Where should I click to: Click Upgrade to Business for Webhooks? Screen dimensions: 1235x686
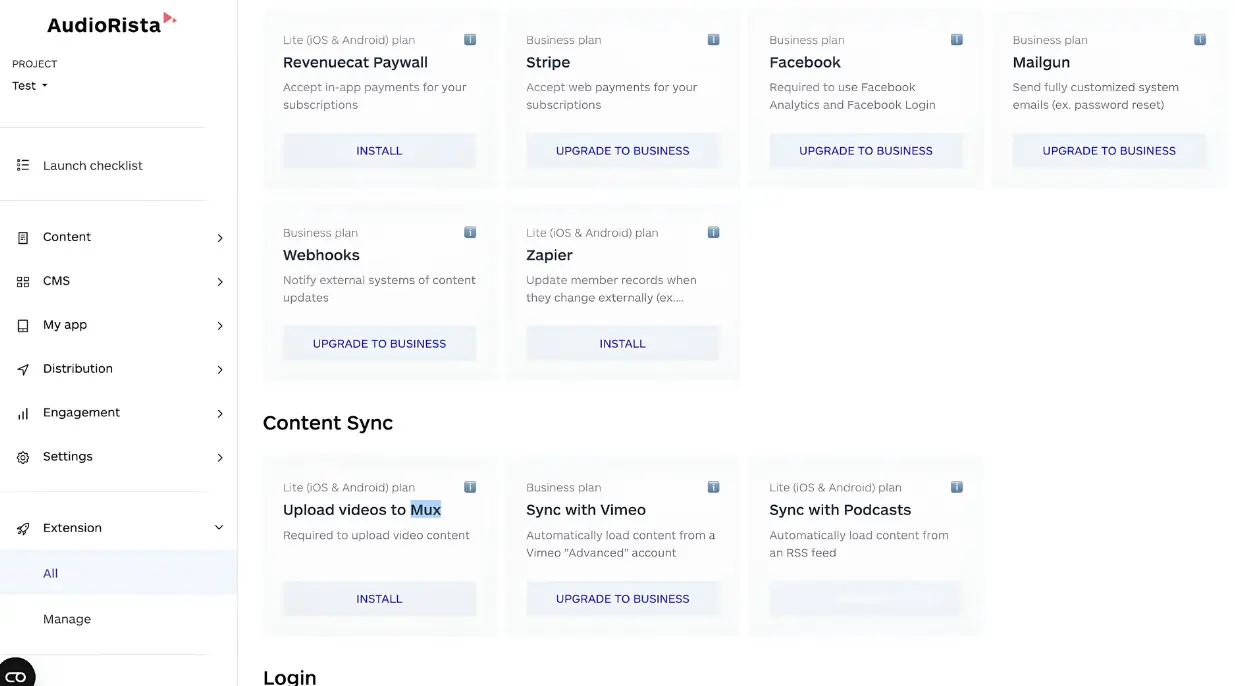click(379, 344)
